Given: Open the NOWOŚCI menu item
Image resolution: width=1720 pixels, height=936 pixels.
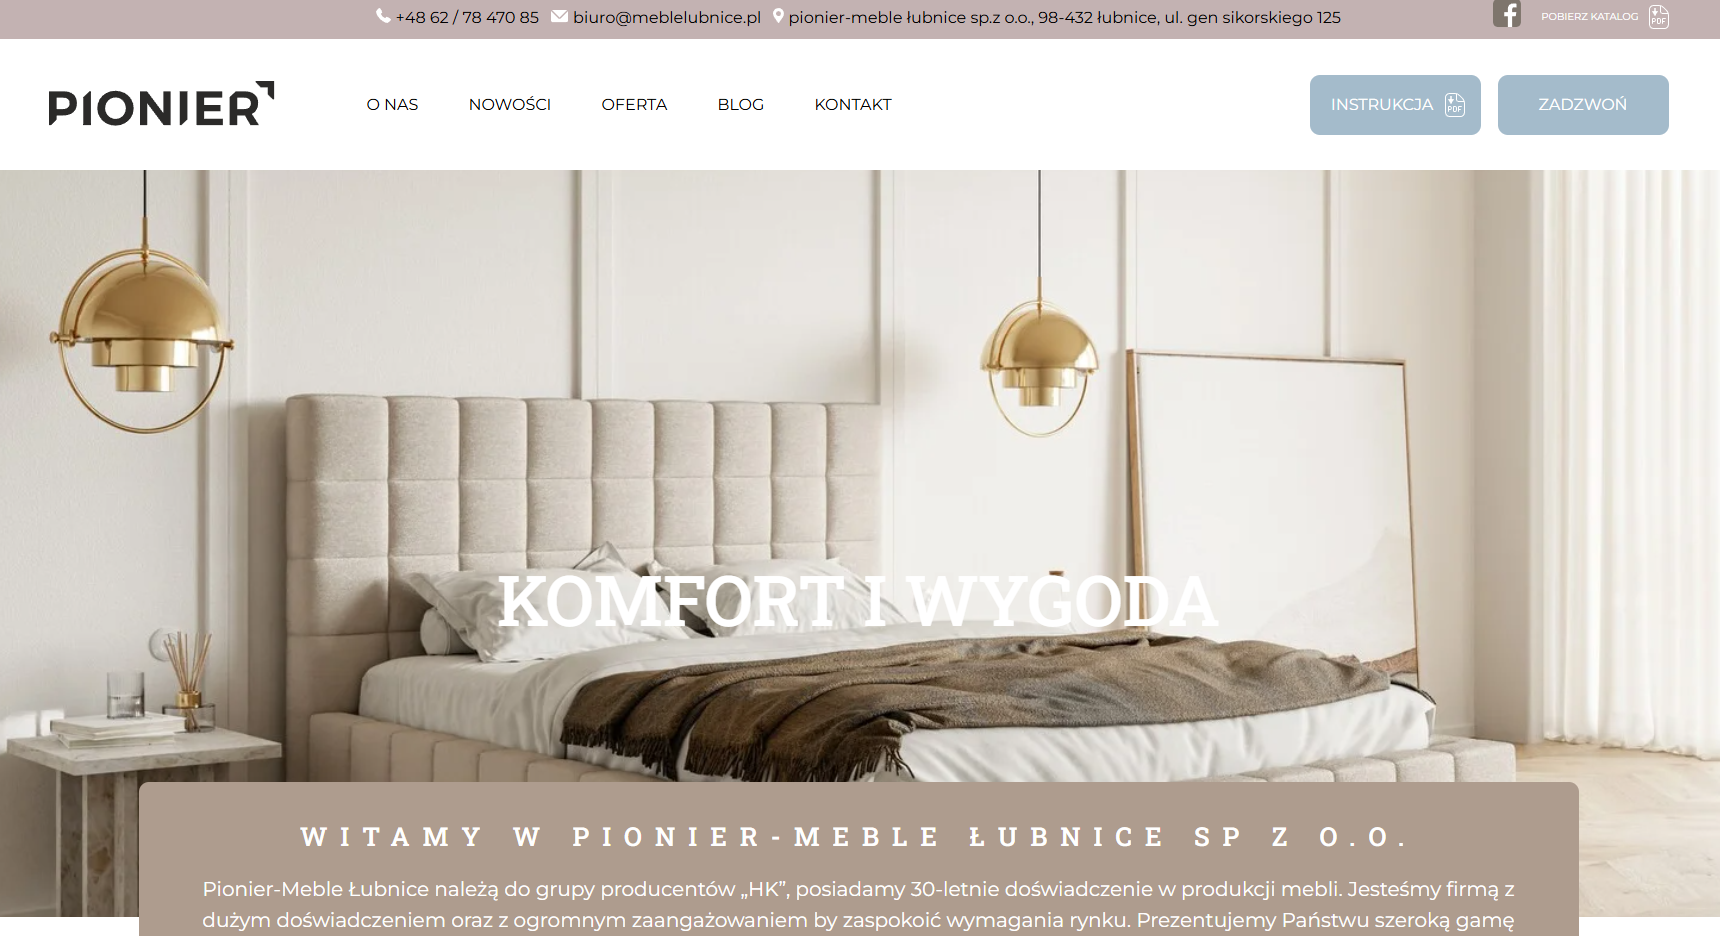Looking at the screenshot, I should coord(509,104).
